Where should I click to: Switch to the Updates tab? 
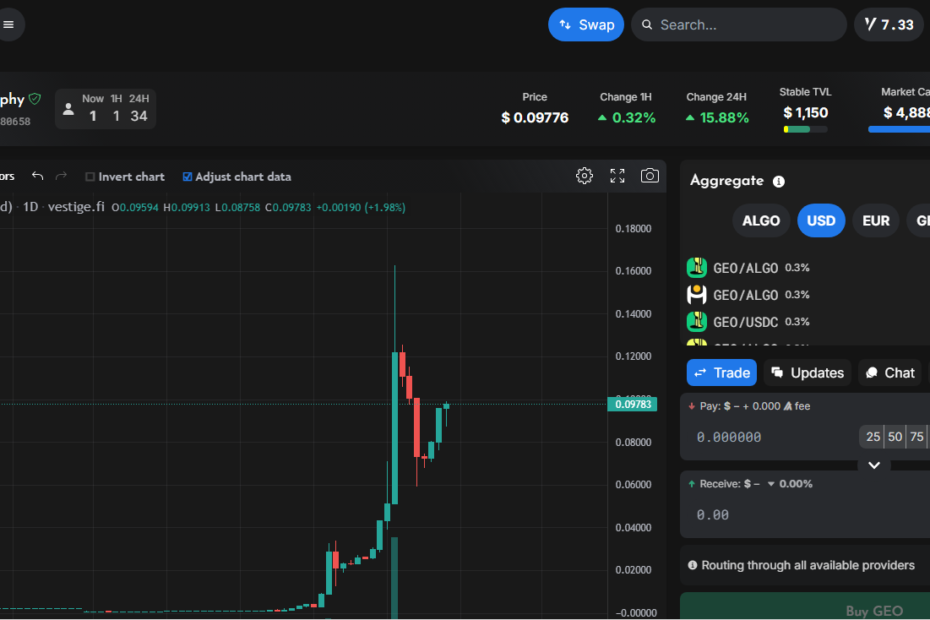tap(807, 373)
